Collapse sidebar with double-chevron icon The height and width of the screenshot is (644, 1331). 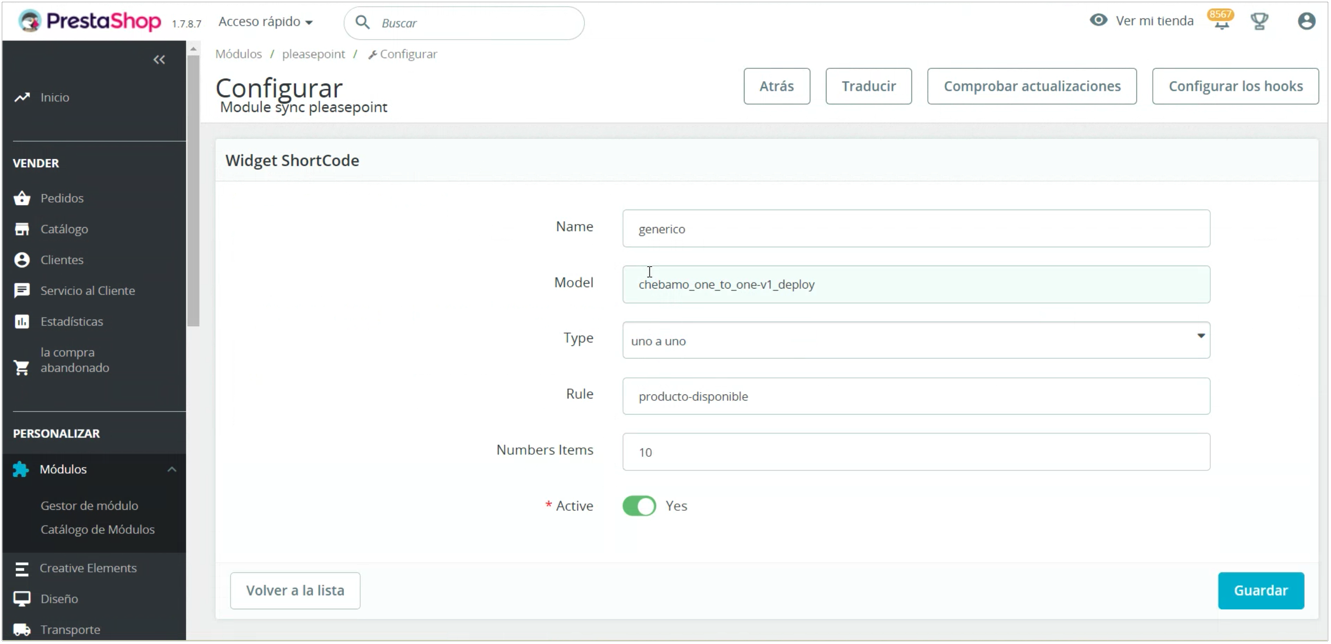[159, 60]
